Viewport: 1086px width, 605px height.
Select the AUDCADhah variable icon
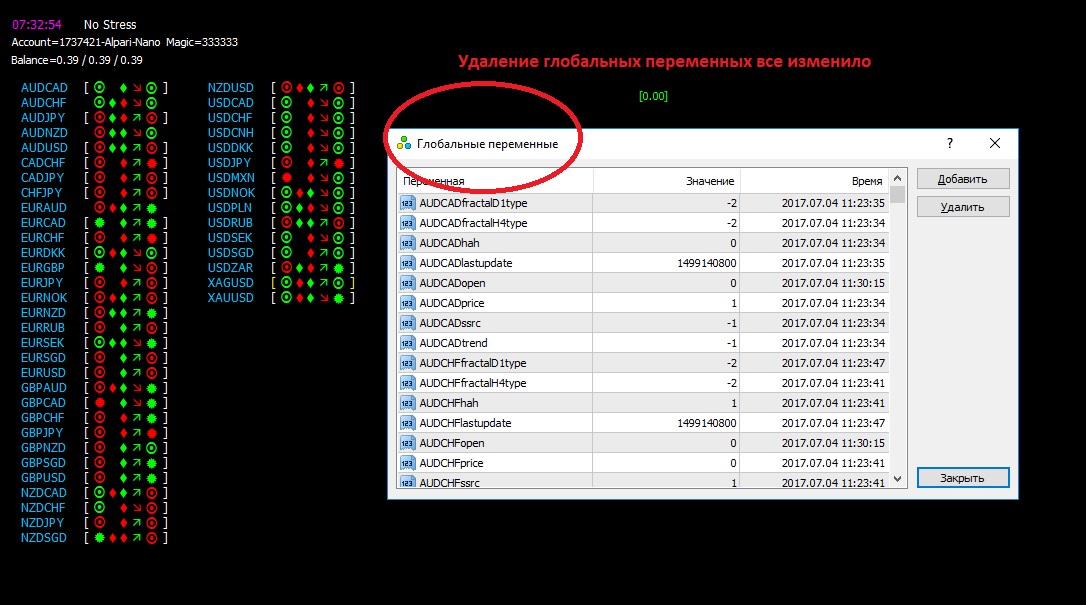click(407, 244)
